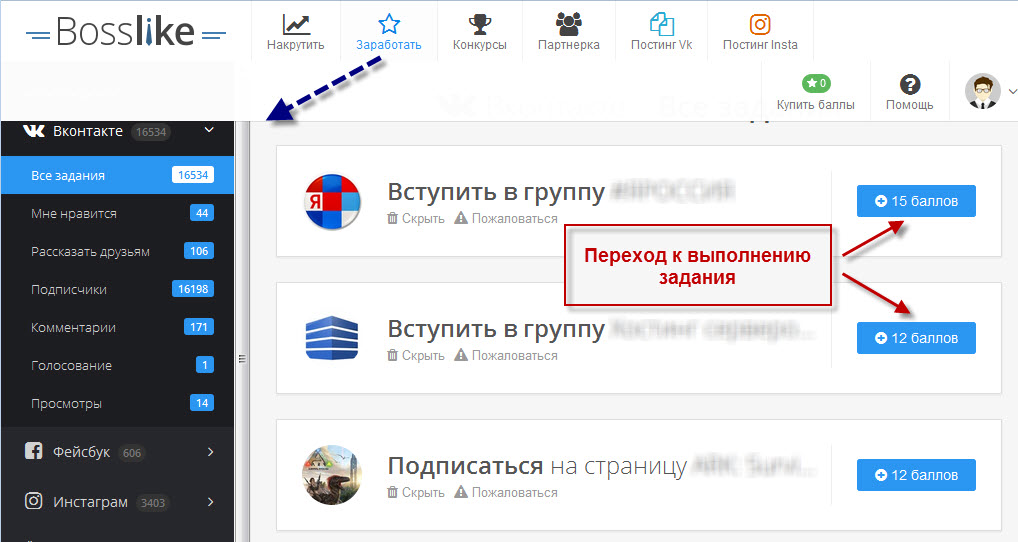
Task: Expand the Фейсбук section chevron
Action: [210, 452]
